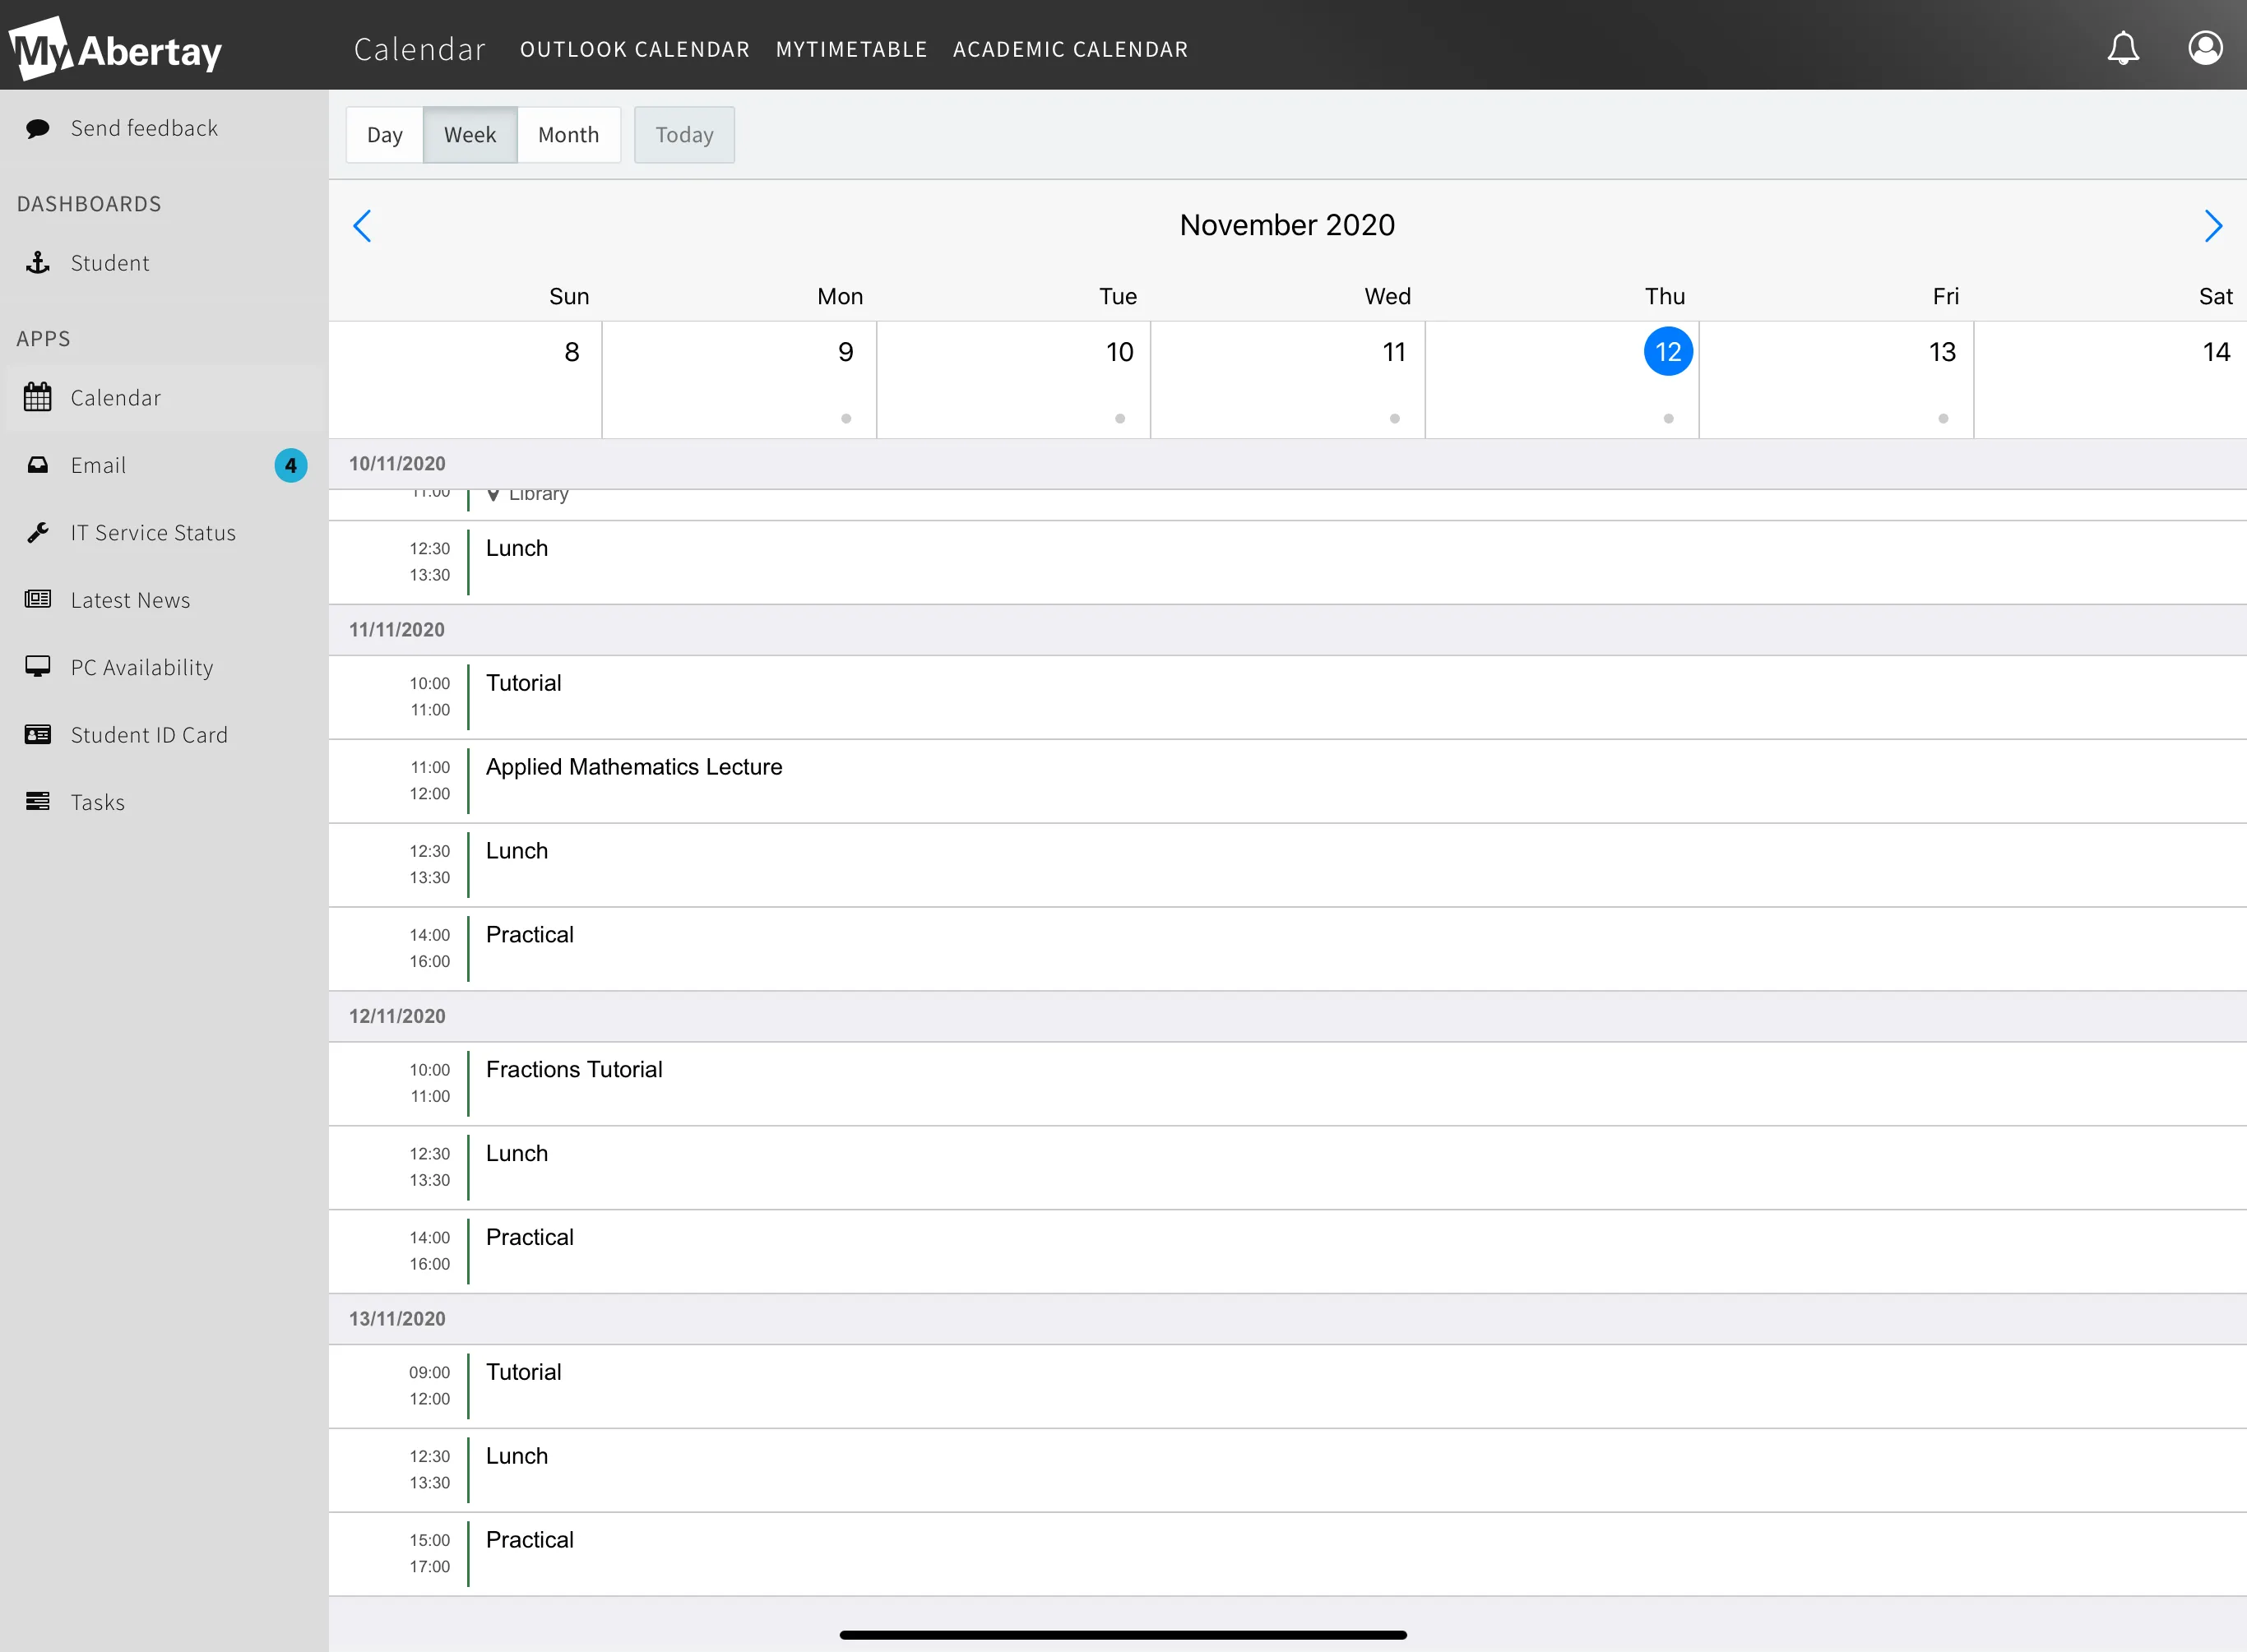The width and height of the screenshot is (2247, 1652).
Task: Open the Student dashboard link
Action: 110,263
